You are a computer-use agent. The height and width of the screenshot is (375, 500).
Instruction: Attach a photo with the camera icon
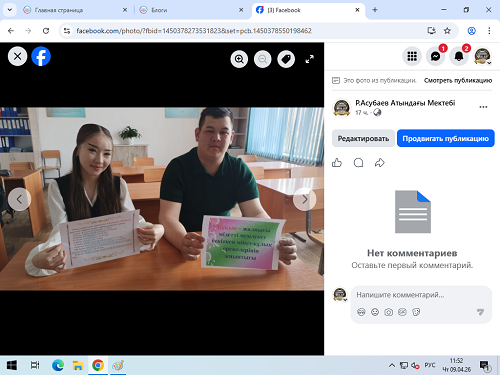pos(389,312)
